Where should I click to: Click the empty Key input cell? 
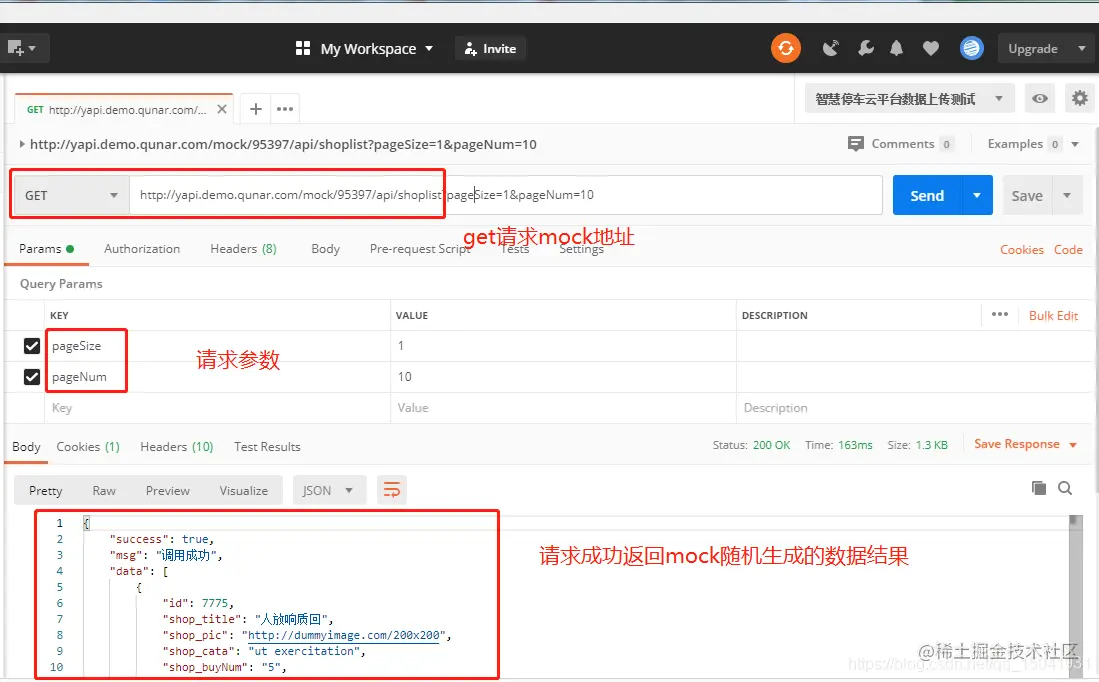217,408
